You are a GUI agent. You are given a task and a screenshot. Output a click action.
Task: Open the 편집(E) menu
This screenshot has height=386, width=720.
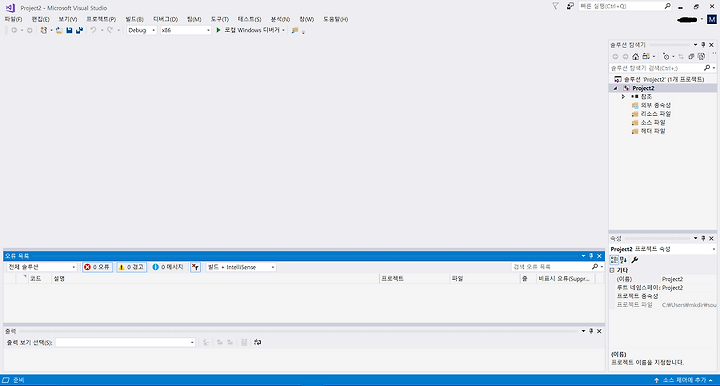point(40,19)
